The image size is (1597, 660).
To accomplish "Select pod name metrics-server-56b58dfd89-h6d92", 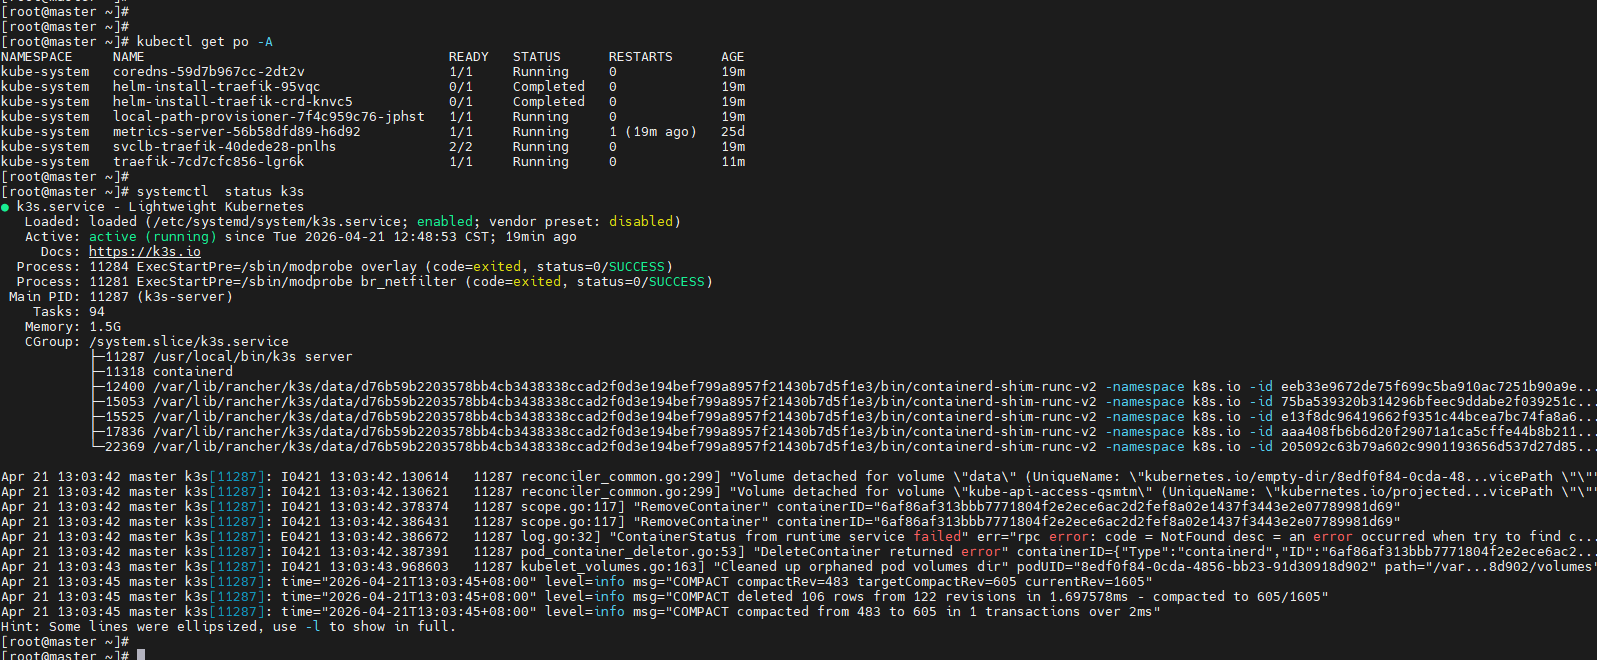I will pyautogui.click(x=237, y=132).
